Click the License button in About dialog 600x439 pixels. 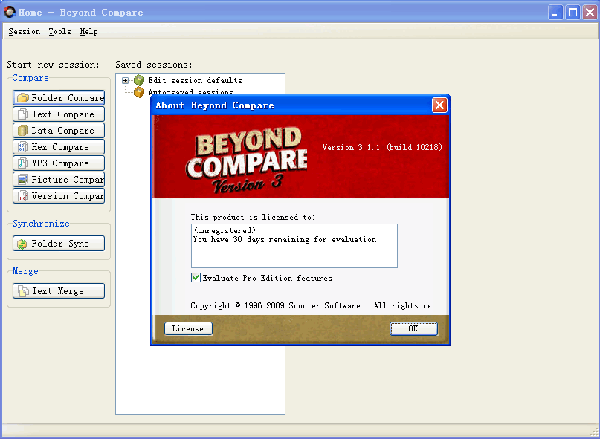(188, 328)
